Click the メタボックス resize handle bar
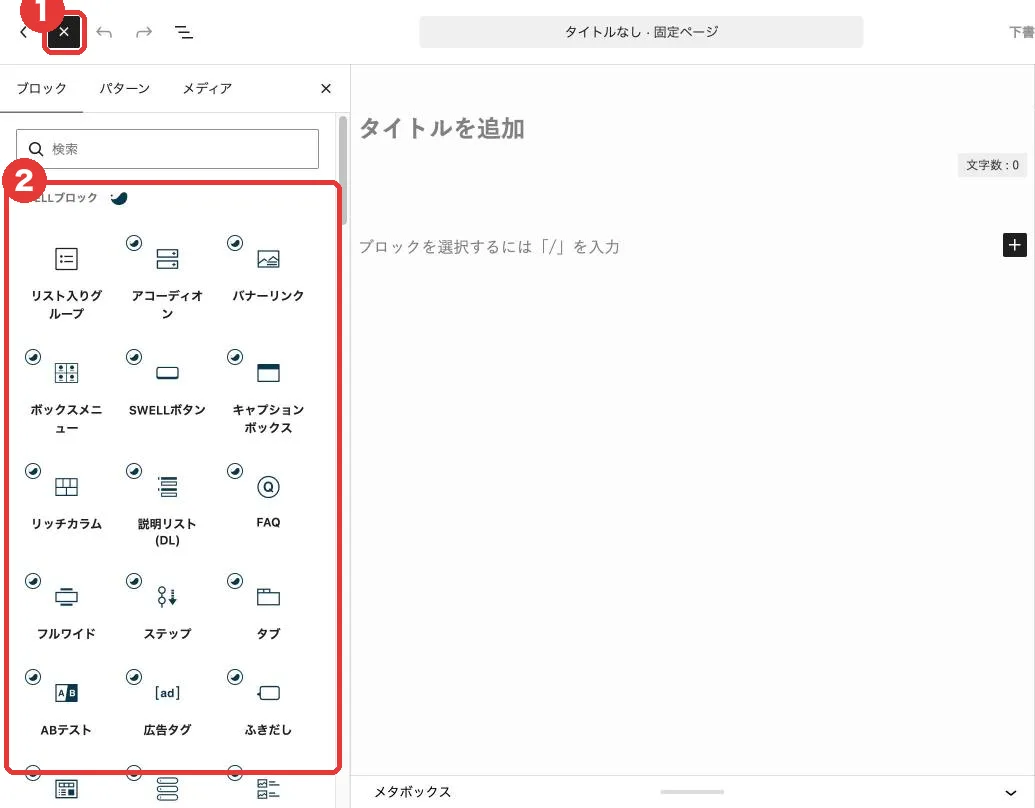1035x808 pixels. pyautogui.click(x=692, y=791)
